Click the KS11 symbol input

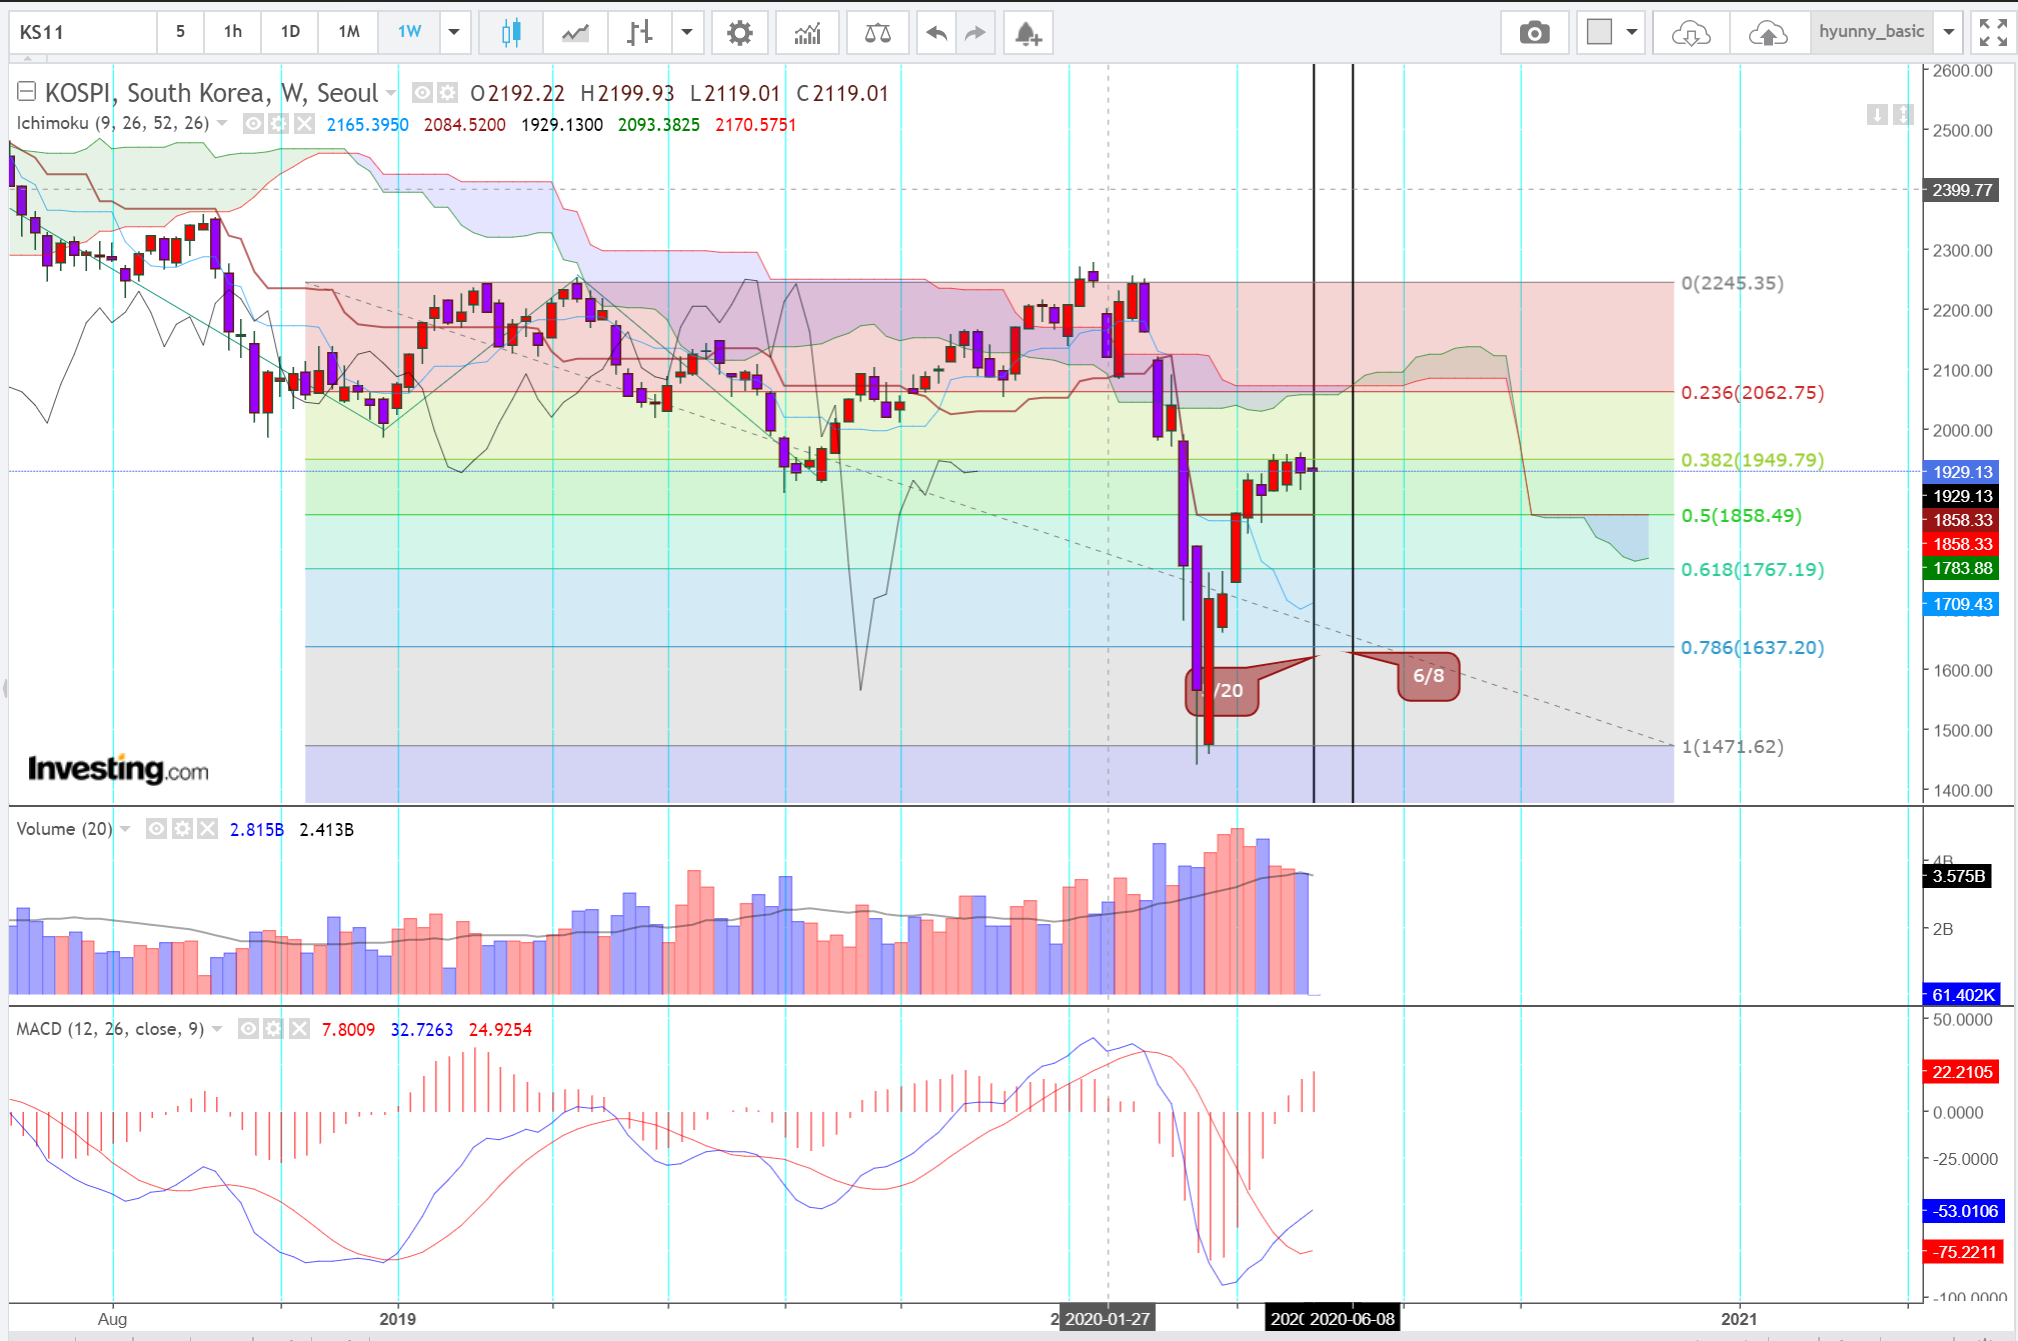[x=80, y=32]
